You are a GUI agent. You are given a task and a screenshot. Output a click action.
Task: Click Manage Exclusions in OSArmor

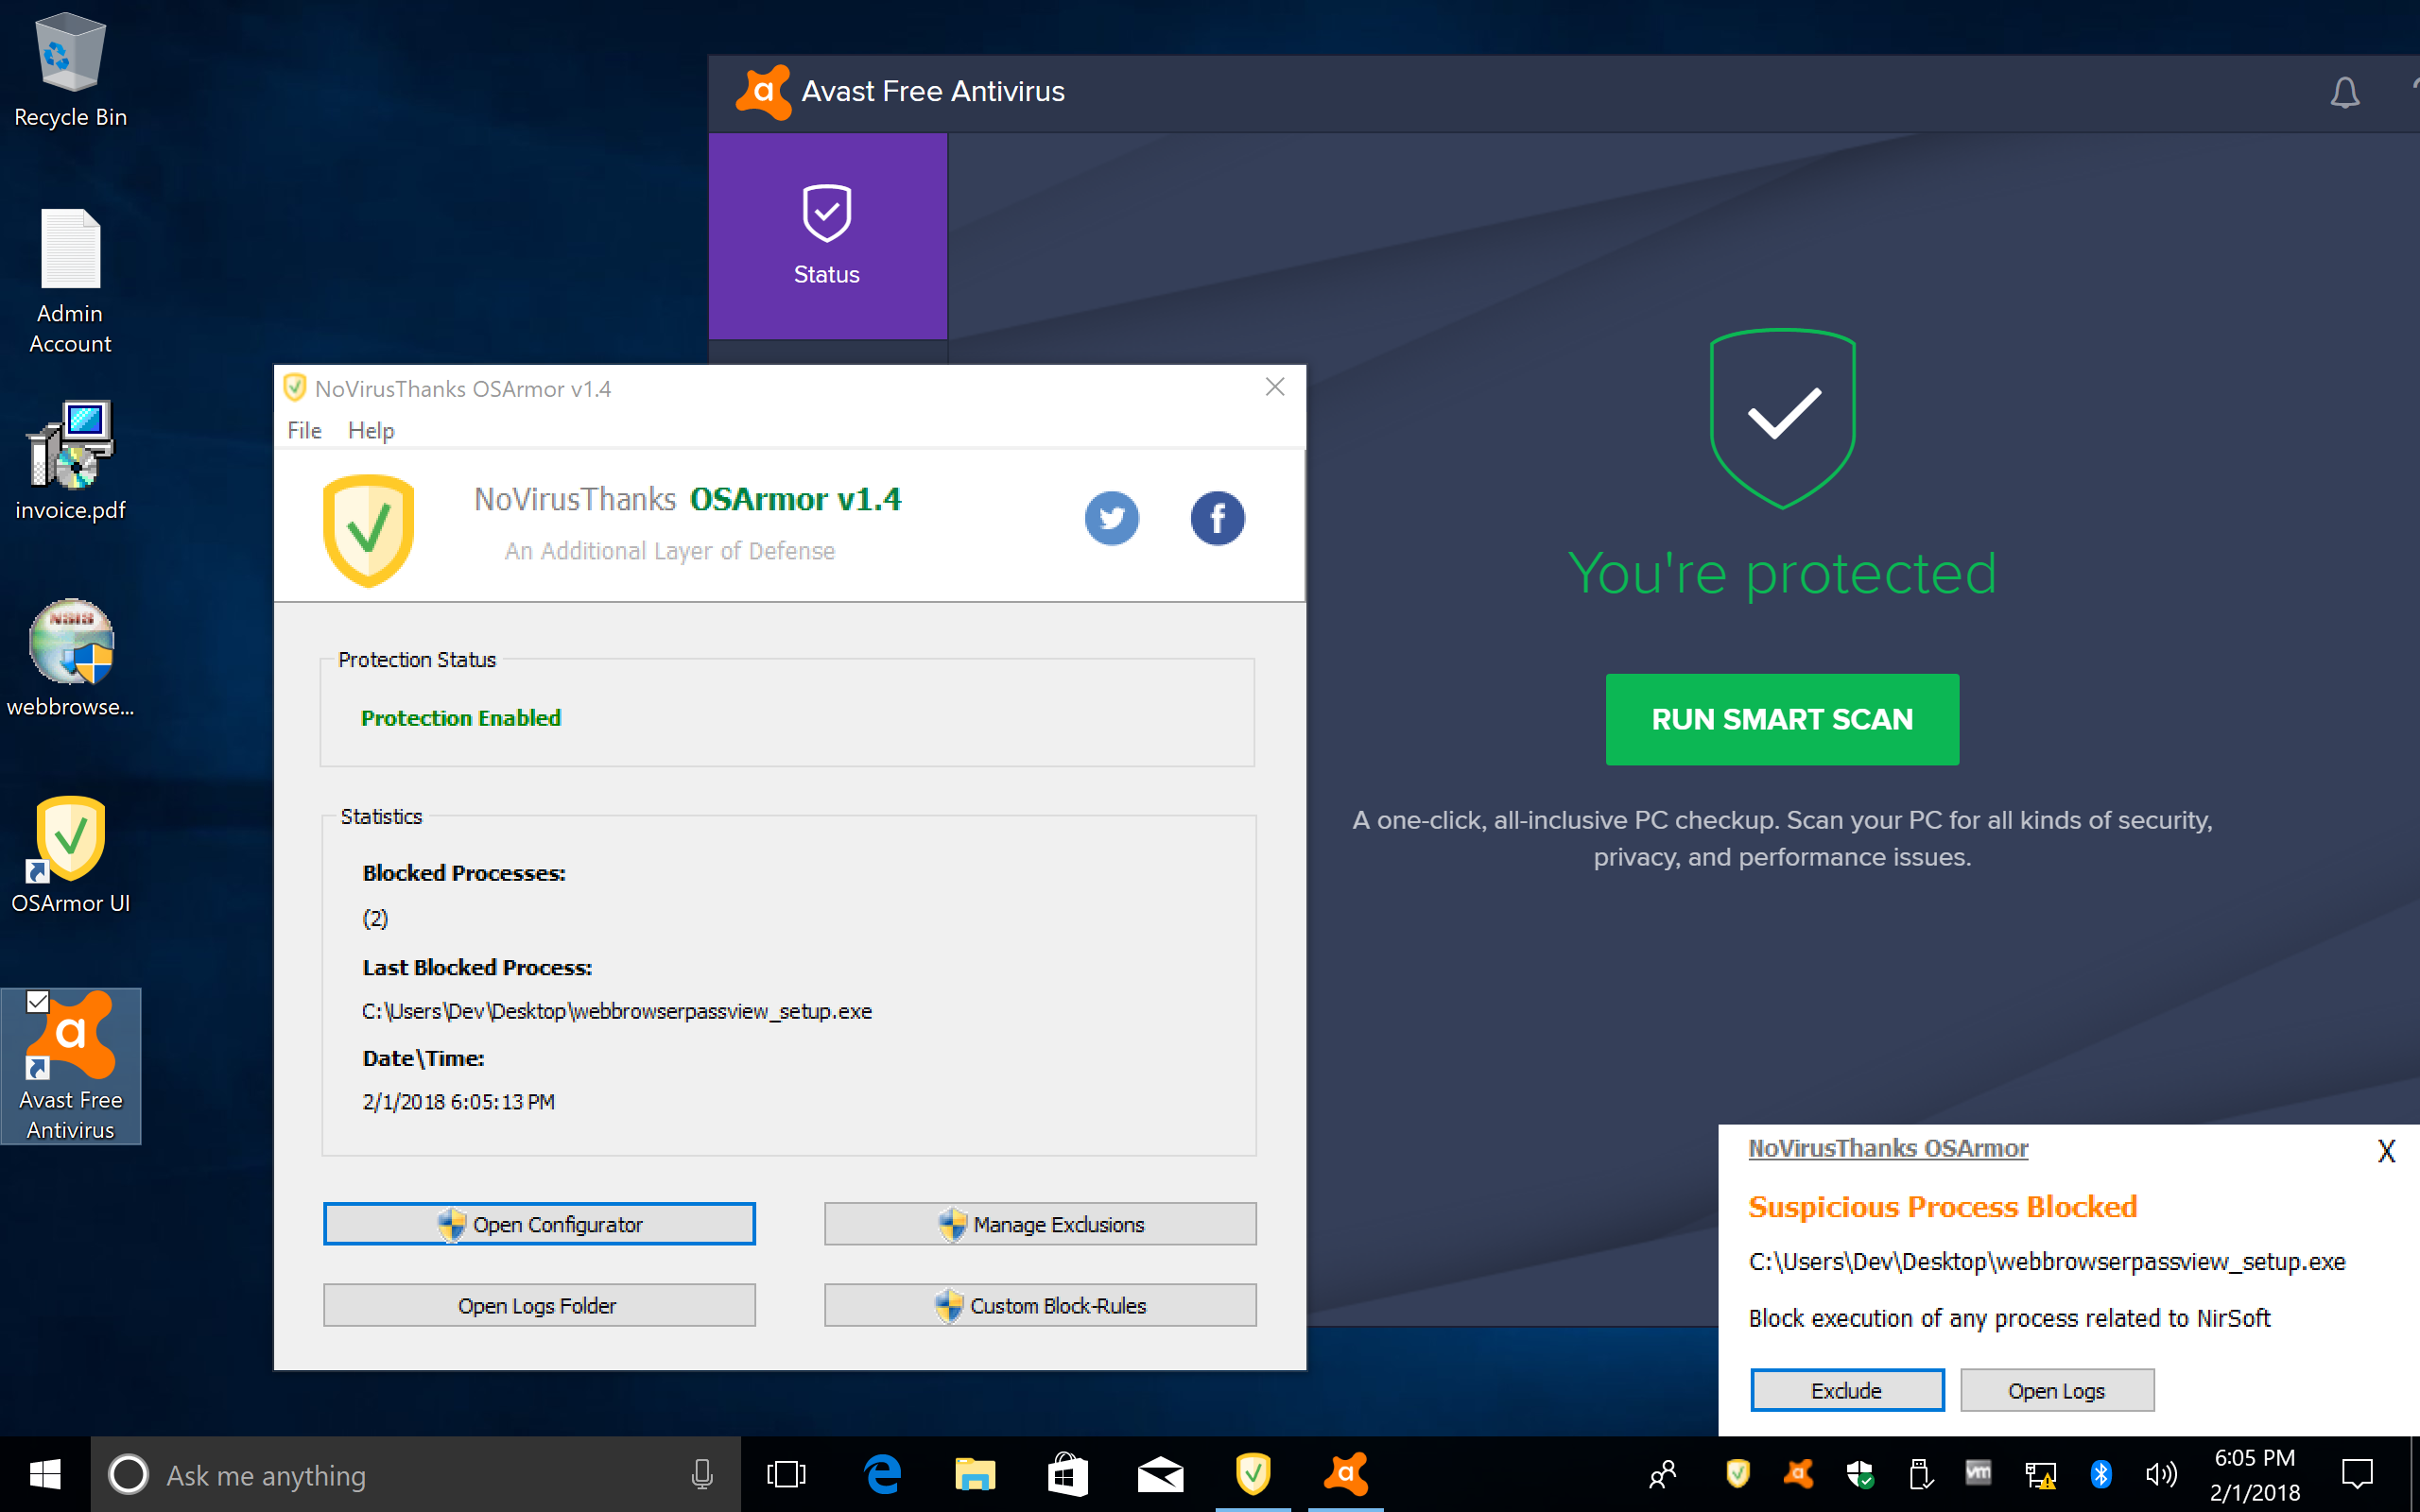coord(1040,1223)
